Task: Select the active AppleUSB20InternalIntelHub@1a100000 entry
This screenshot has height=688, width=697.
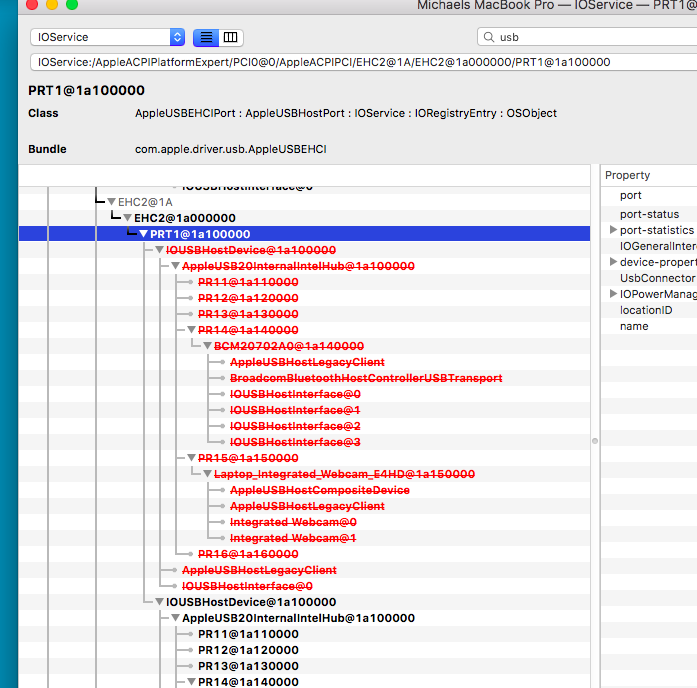Action: [x=297, y=618]
